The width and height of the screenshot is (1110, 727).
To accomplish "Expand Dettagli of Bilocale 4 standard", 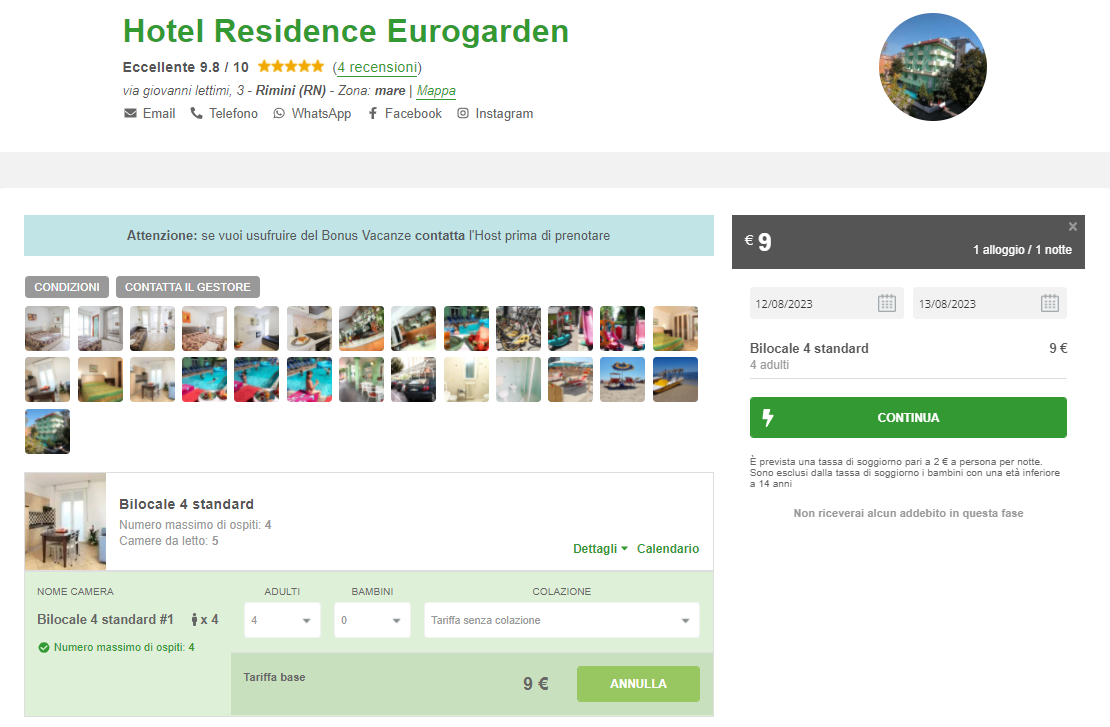I will [600, 549].
